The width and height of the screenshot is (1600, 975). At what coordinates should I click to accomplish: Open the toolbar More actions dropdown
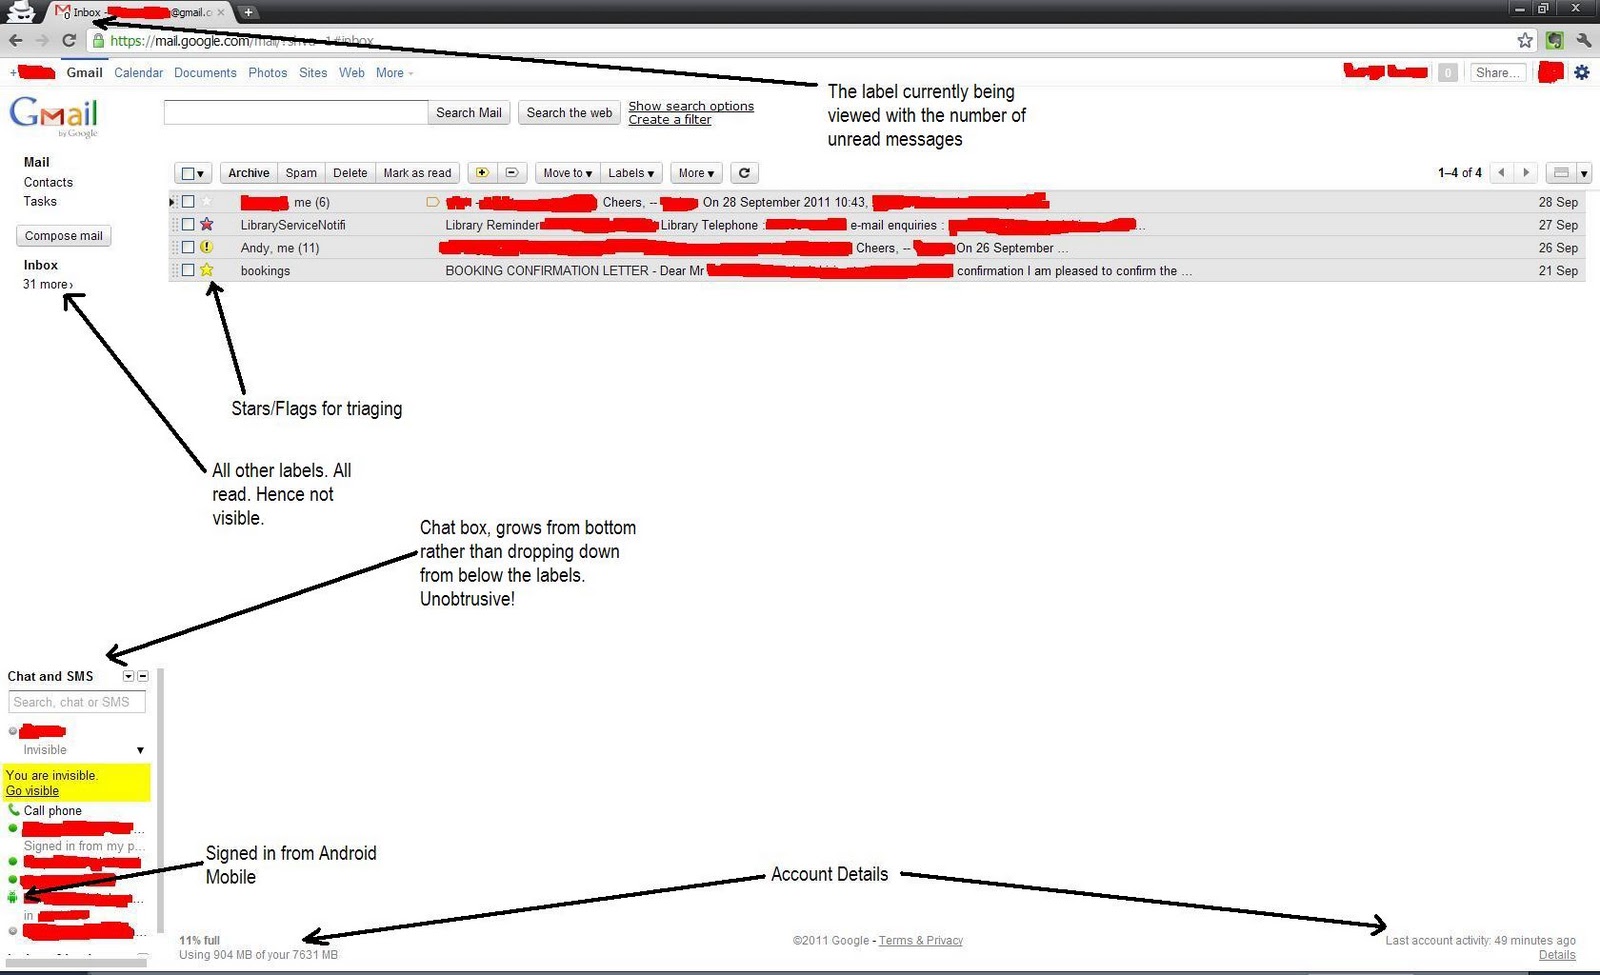pos(696,173)
